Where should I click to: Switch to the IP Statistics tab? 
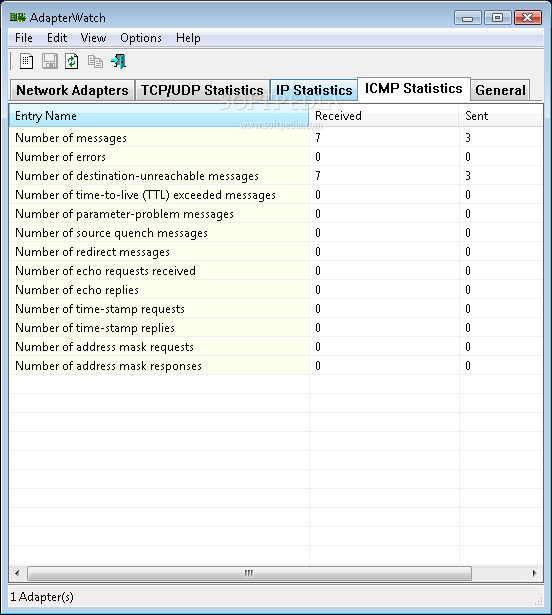coord(314,90)
